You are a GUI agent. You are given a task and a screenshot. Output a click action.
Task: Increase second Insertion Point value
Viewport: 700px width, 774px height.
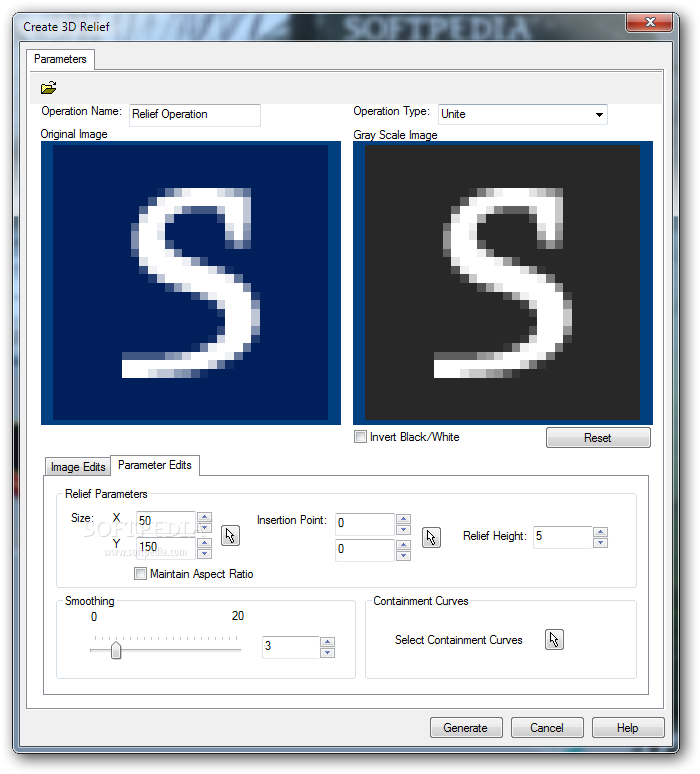pos(403,545)
